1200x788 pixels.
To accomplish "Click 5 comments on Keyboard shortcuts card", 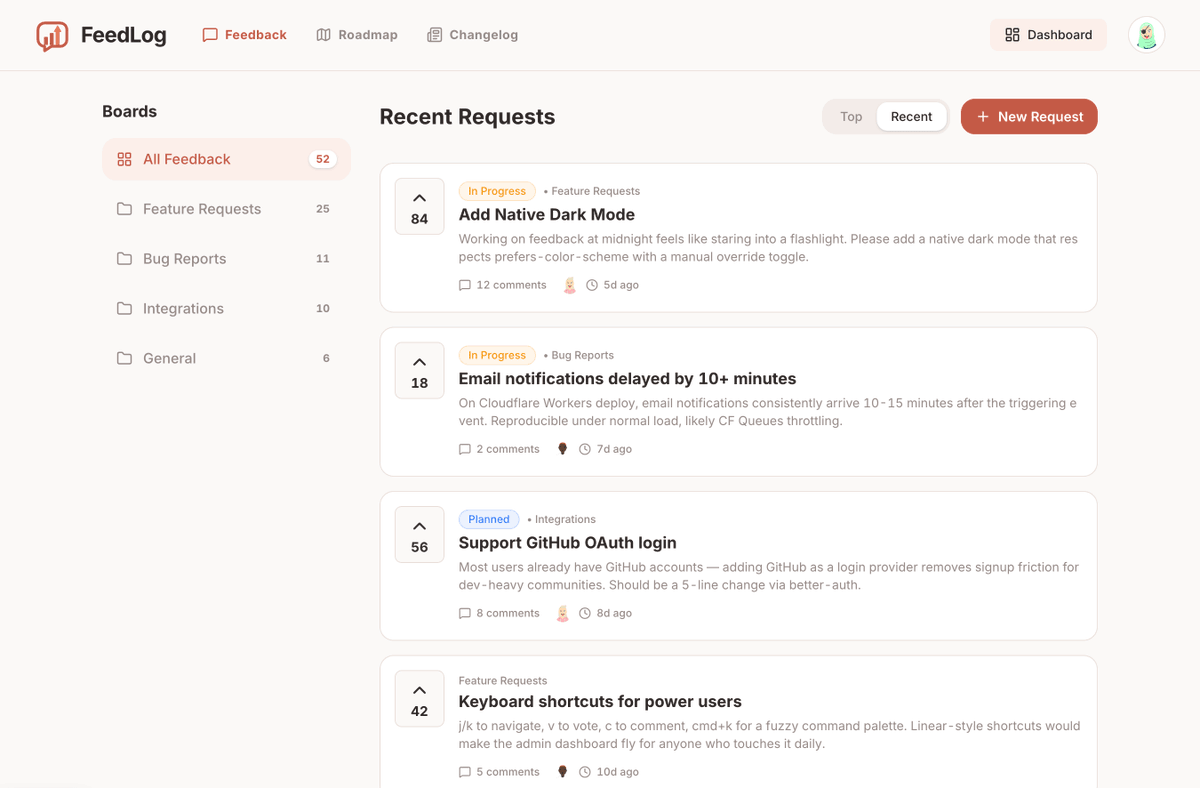I will [499, 772].
